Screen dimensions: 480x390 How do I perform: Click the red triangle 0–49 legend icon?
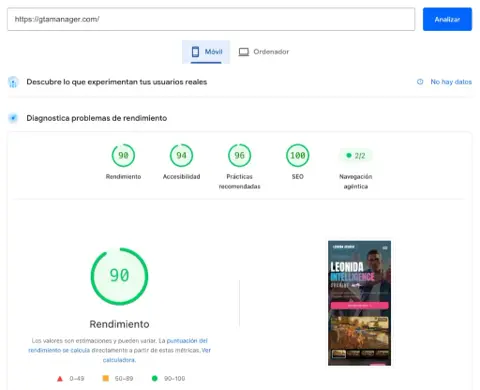[x=60, y=379]
